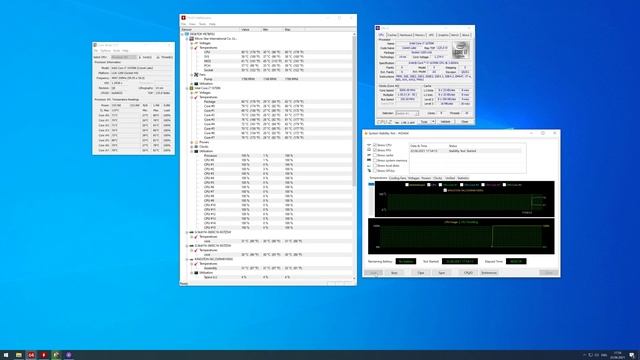
Task: Open the Options menu in Core Temp
Action: coord(106,51)
